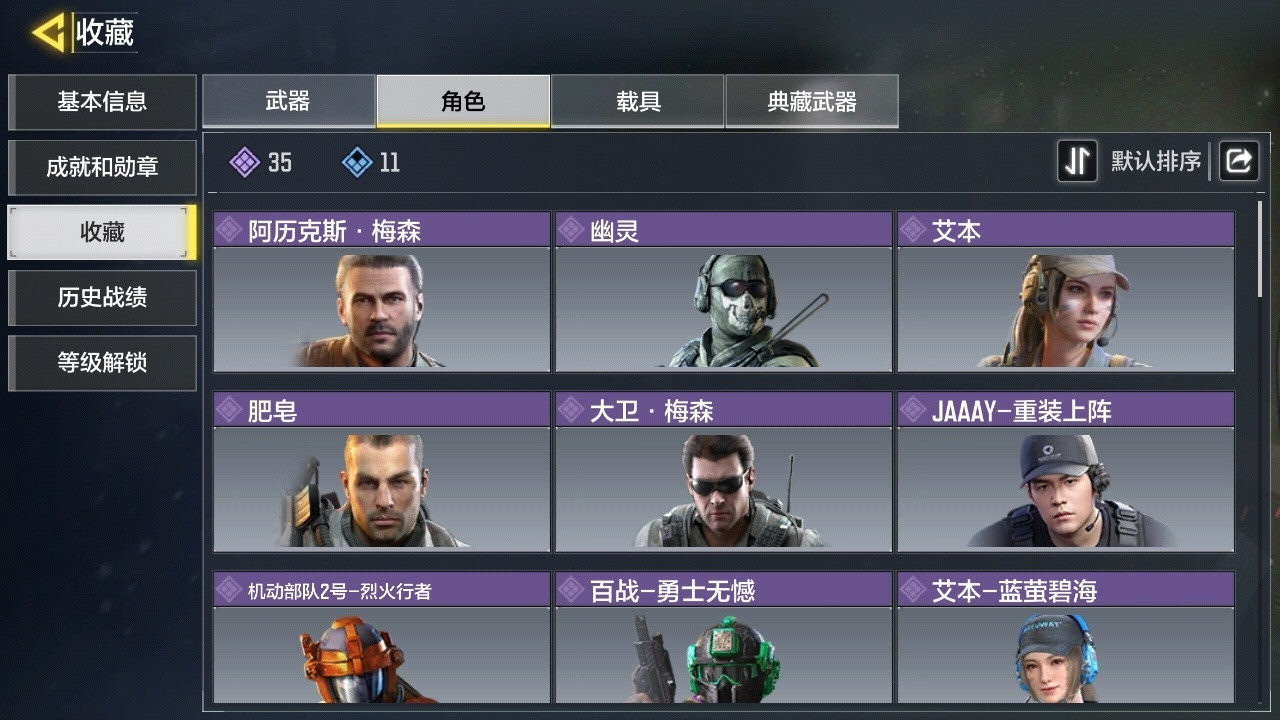Screen dimensions: 1280x720
Task: Open the 典藏武器 tab
Action: click(812, 101)
